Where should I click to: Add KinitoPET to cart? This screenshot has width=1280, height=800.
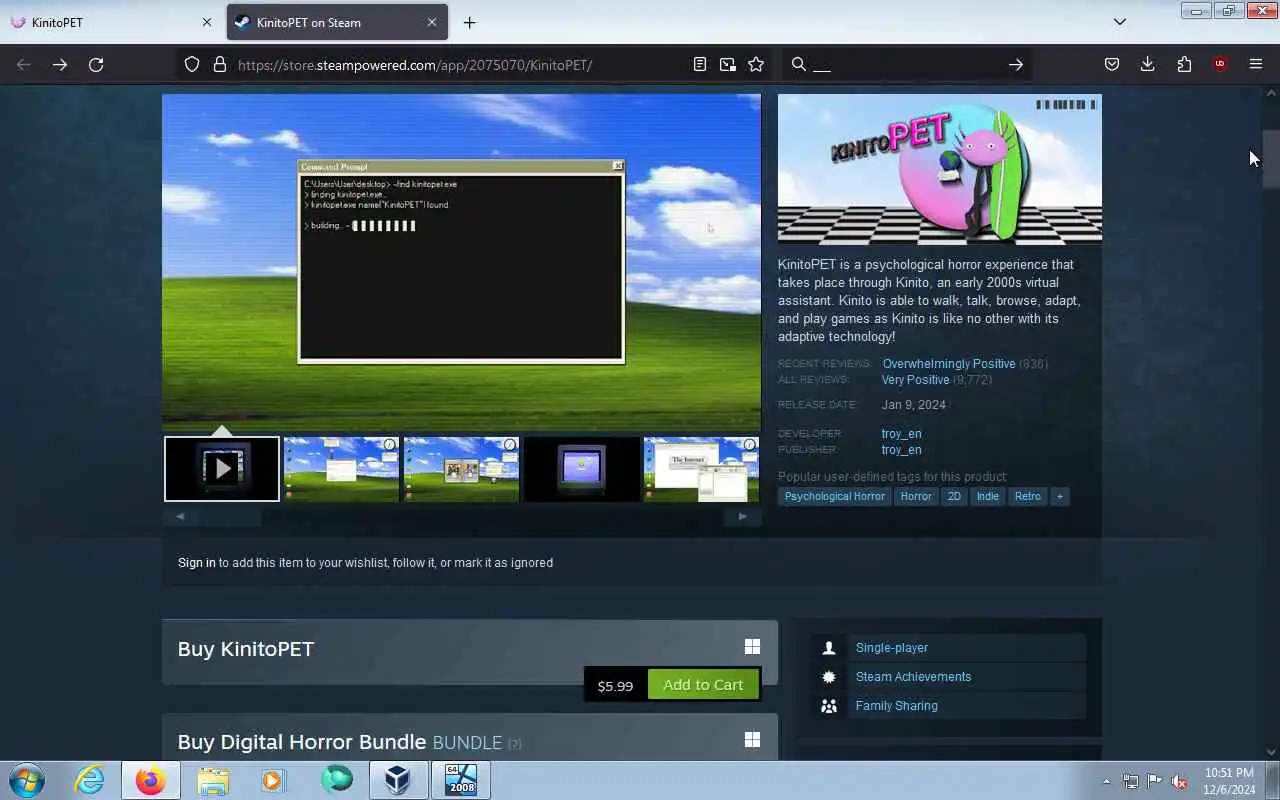(703, 685)
